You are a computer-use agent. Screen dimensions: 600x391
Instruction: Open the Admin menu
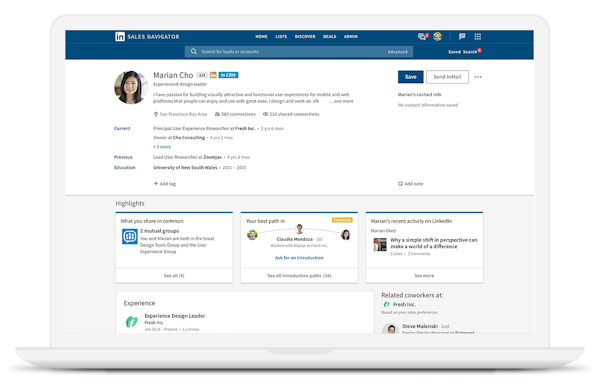pos(351,37)
